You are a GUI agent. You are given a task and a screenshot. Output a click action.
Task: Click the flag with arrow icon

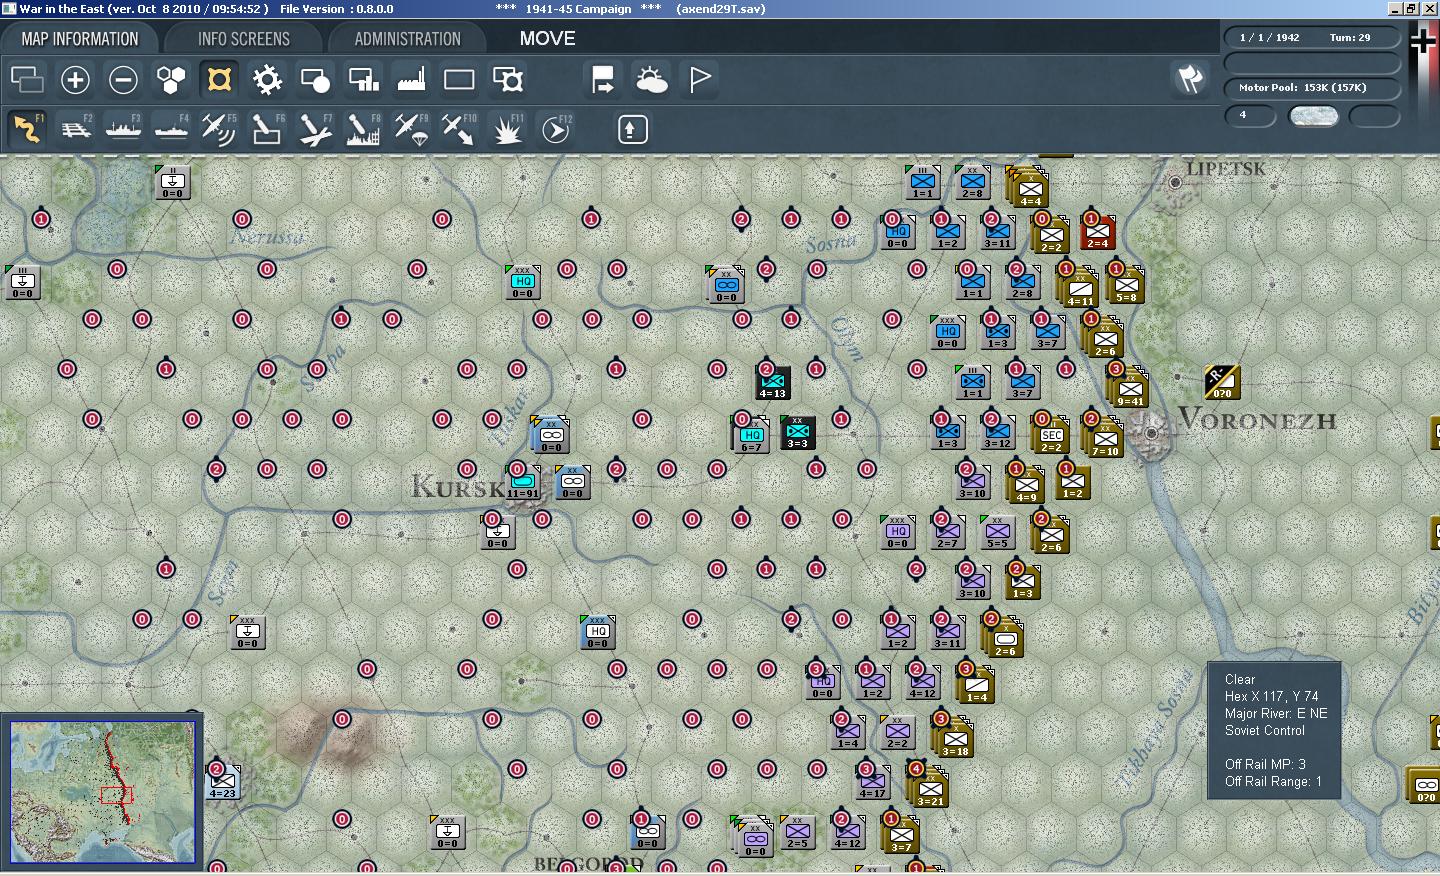603,79
